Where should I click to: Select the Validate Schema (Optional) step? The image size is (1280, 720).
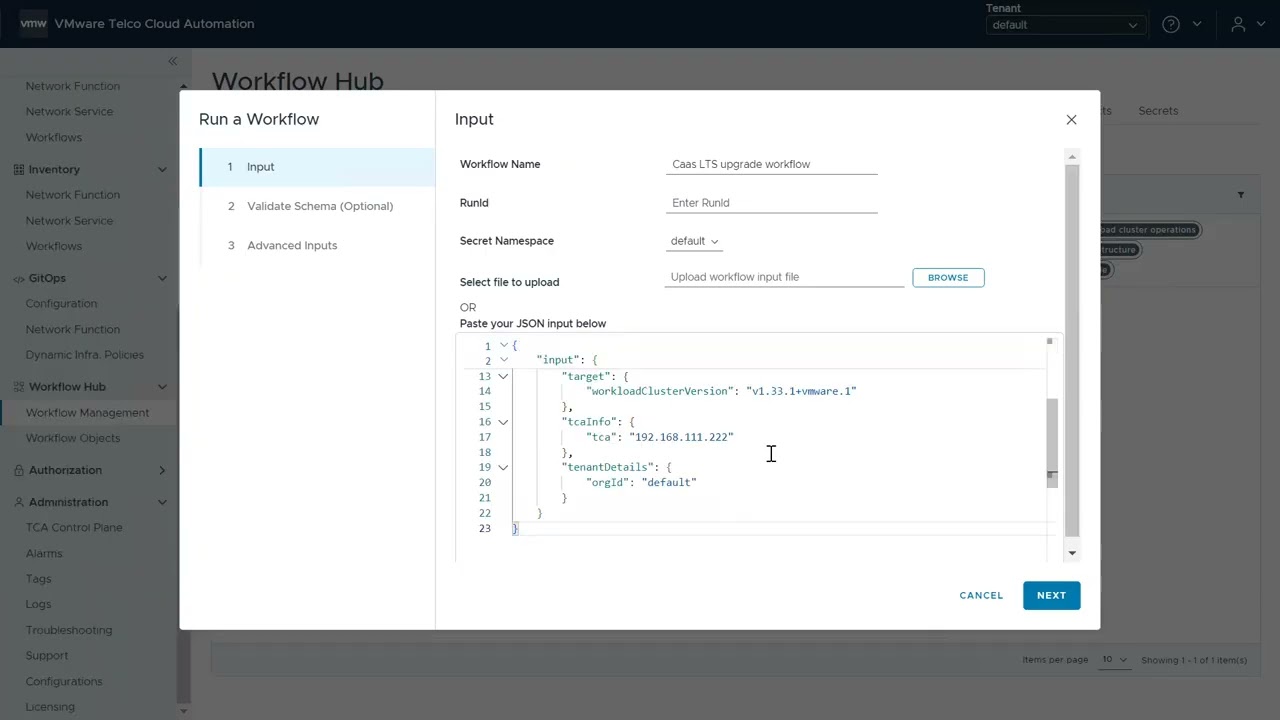pos(319,206)
